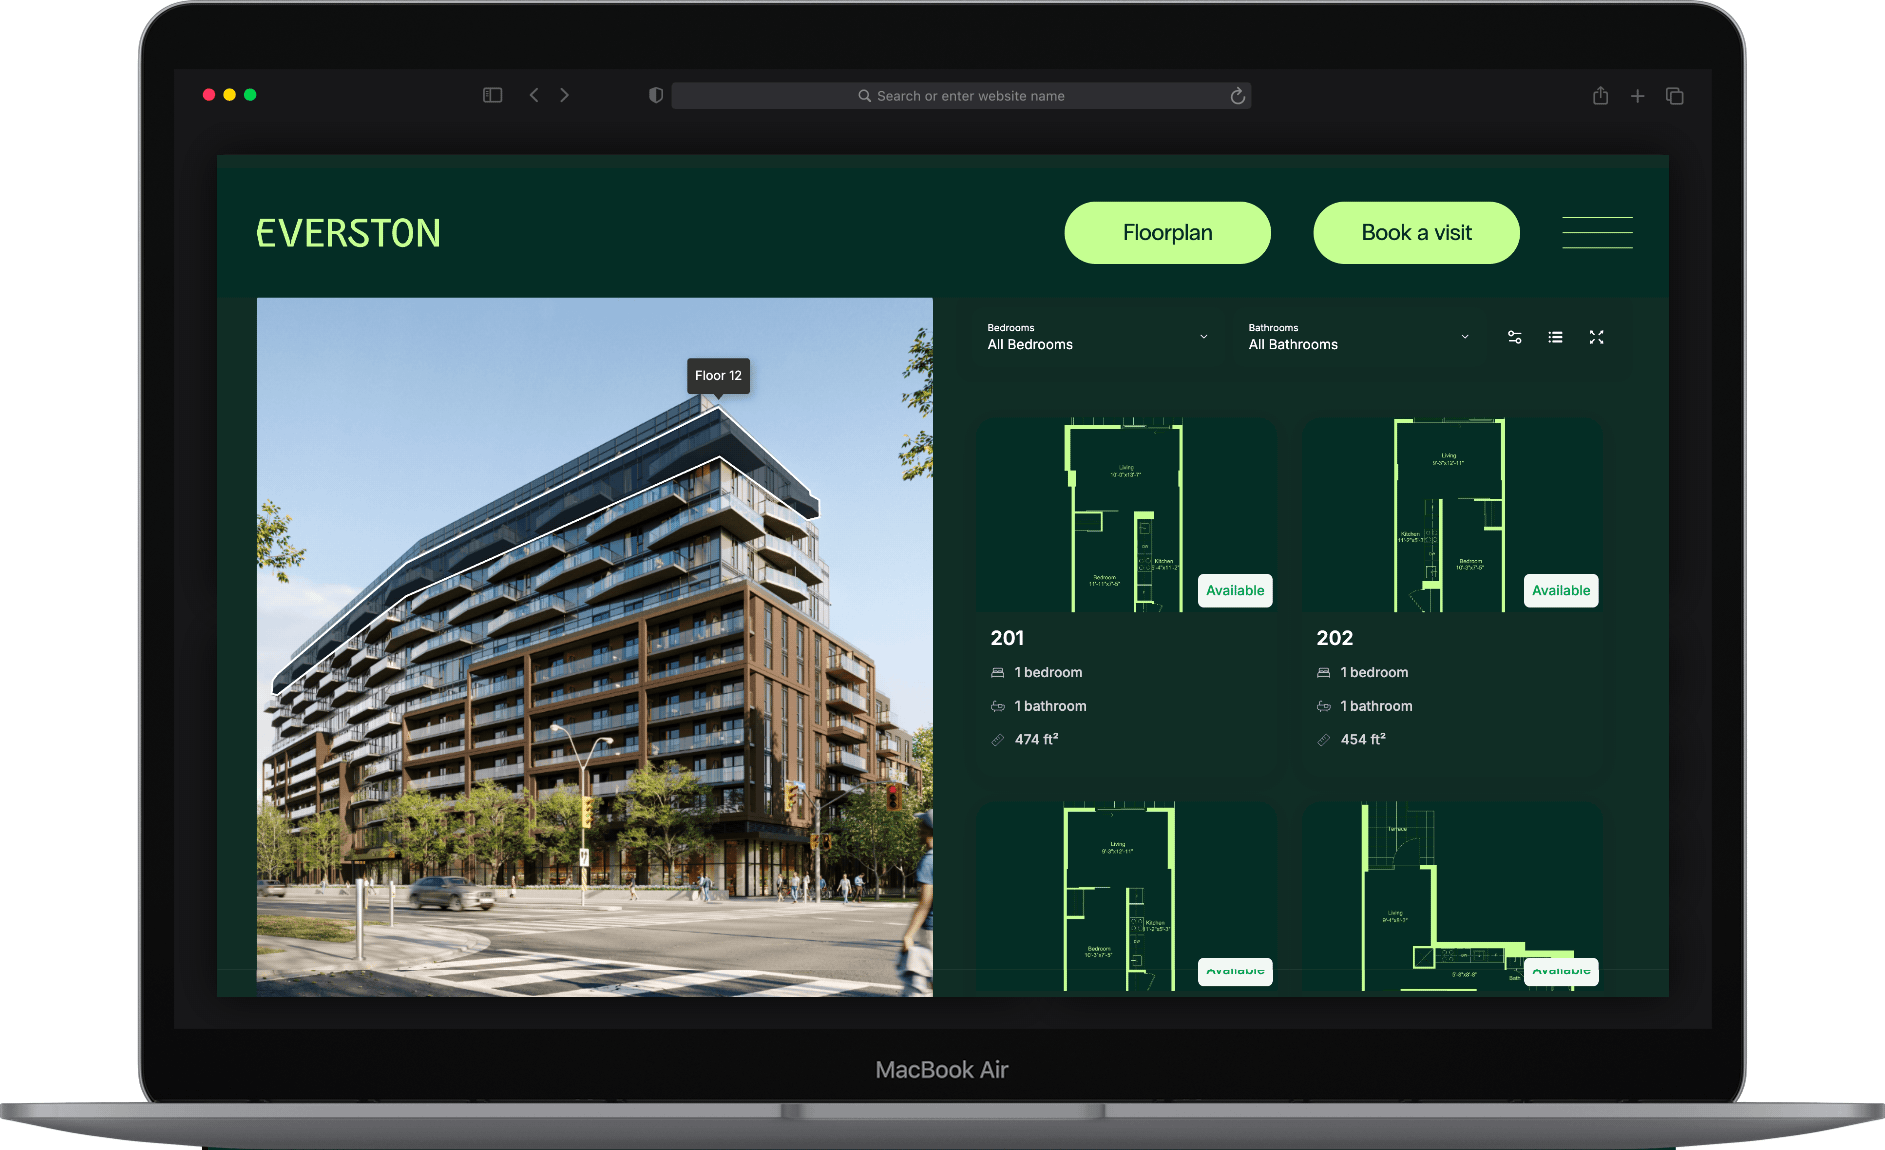This screenshot has height=1150, width=1885.
Task: Click the bathtub icon under unit 201
Action: click(997, 706)
